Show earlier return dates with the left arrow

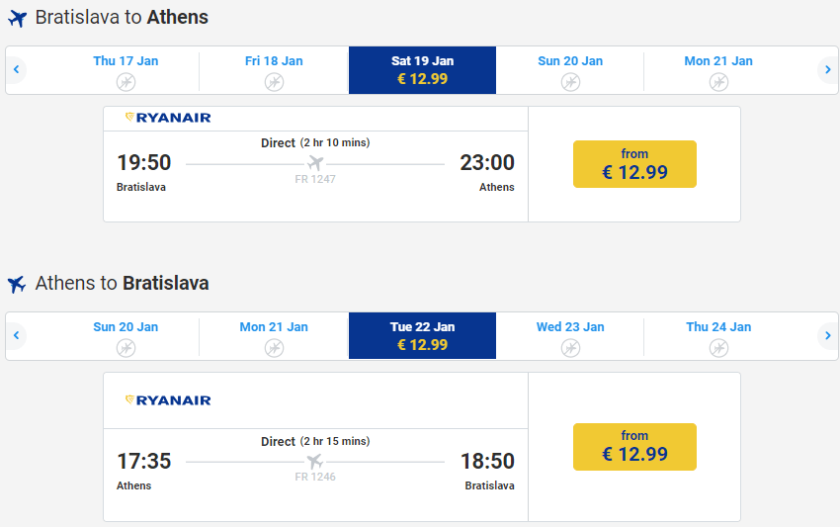pyautogui.click(x=17, y=336)
